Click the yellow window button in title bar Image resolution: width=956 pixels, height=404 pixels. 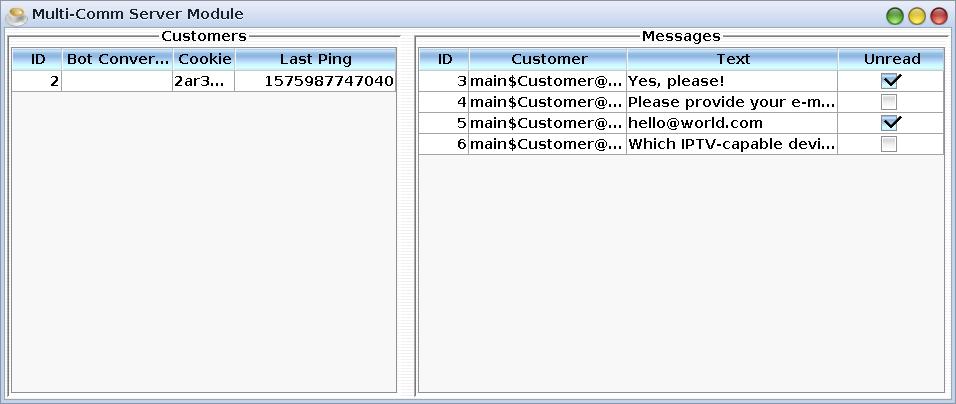coord(916,16)
